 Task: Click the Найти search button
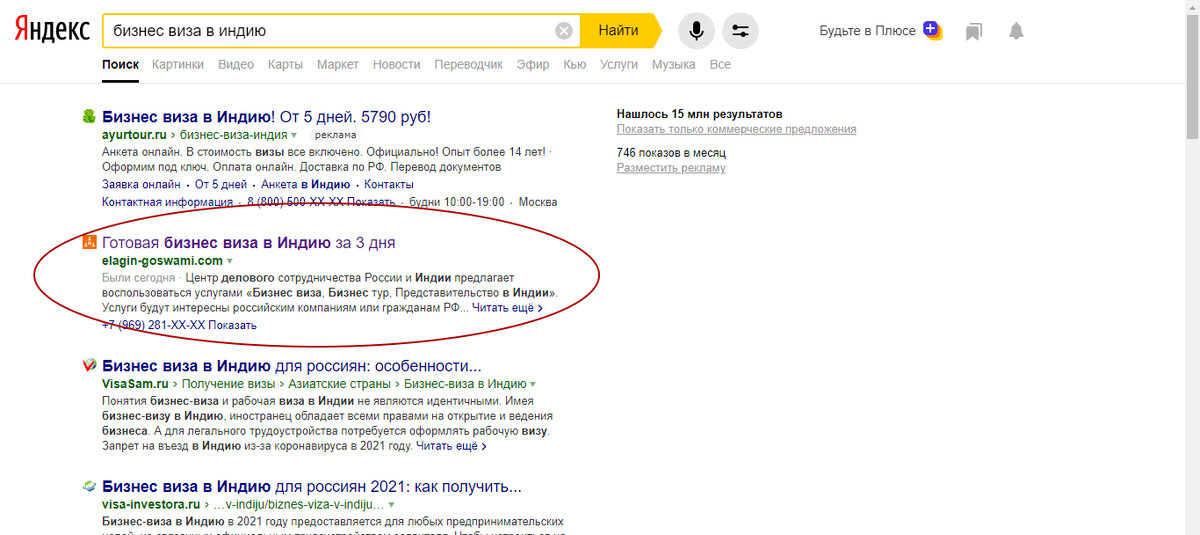pyautogui.click(x=618, y=31)
